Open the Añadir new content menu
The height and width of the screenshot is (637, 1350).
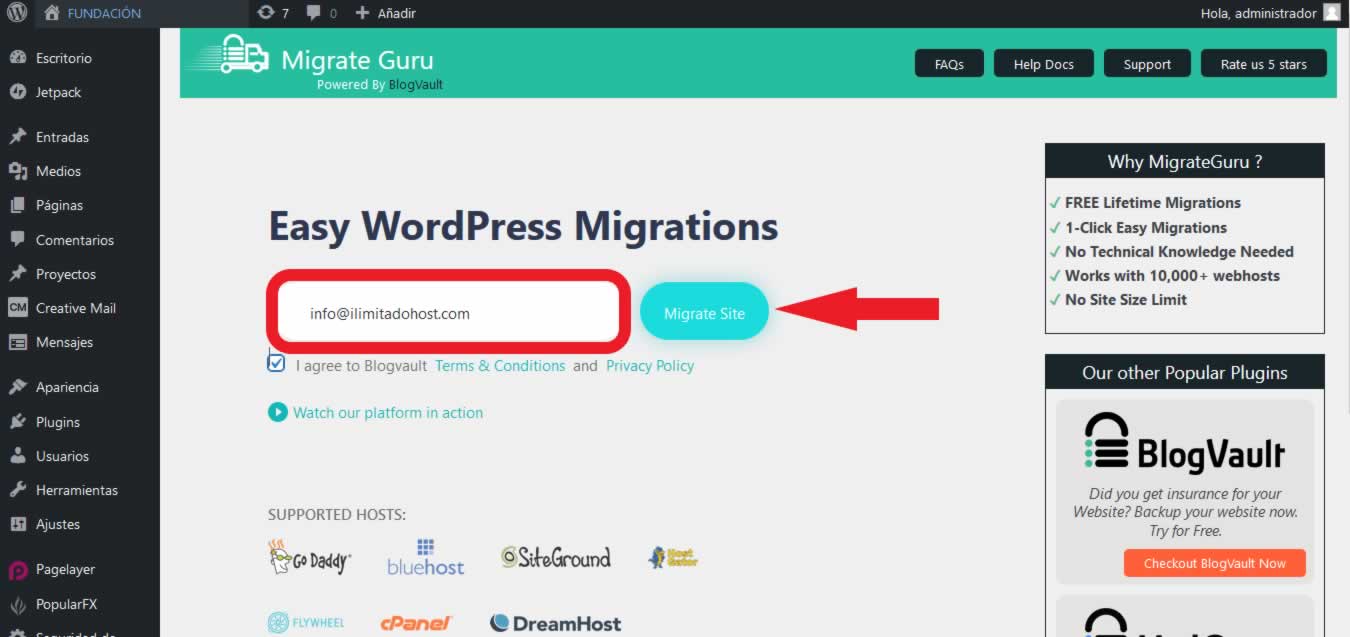click(386, 13)
